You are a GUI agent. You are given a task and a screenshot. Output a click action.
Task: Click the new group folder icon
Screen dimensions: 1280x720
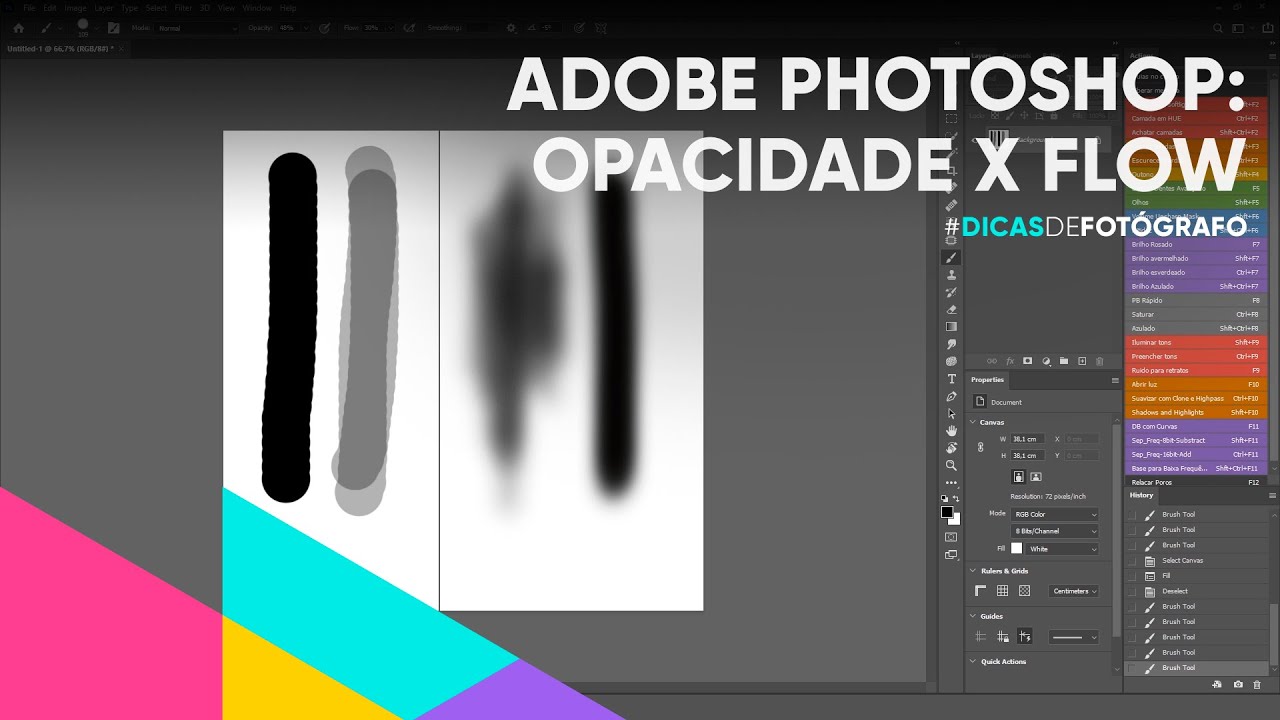(1064, 361)
